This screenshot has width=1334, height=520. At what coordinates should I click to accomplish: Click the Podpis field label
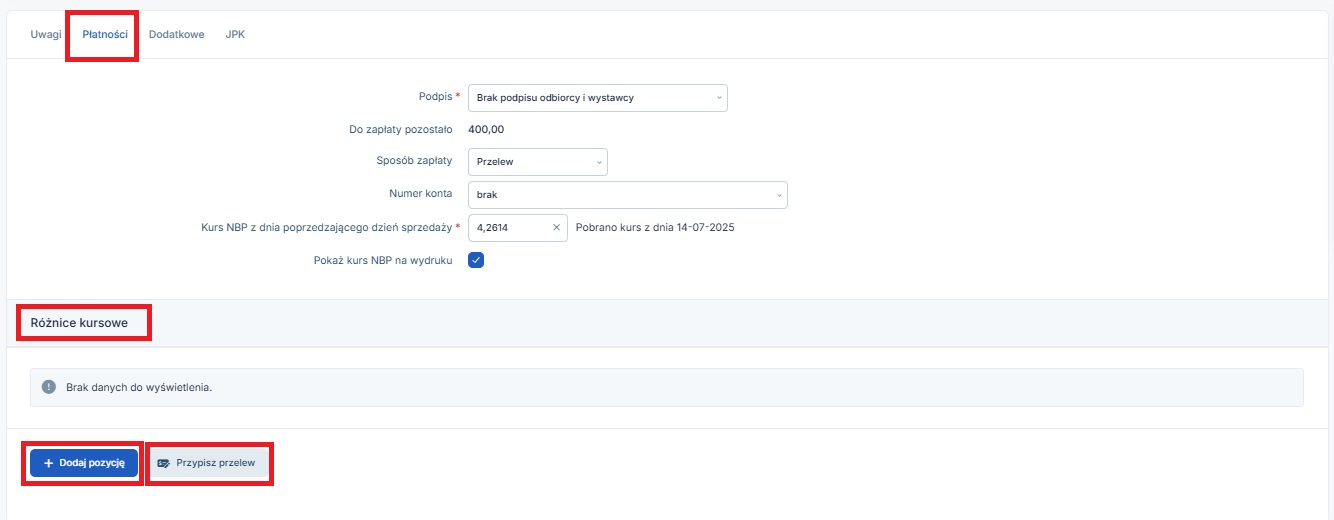pos(436,98)
